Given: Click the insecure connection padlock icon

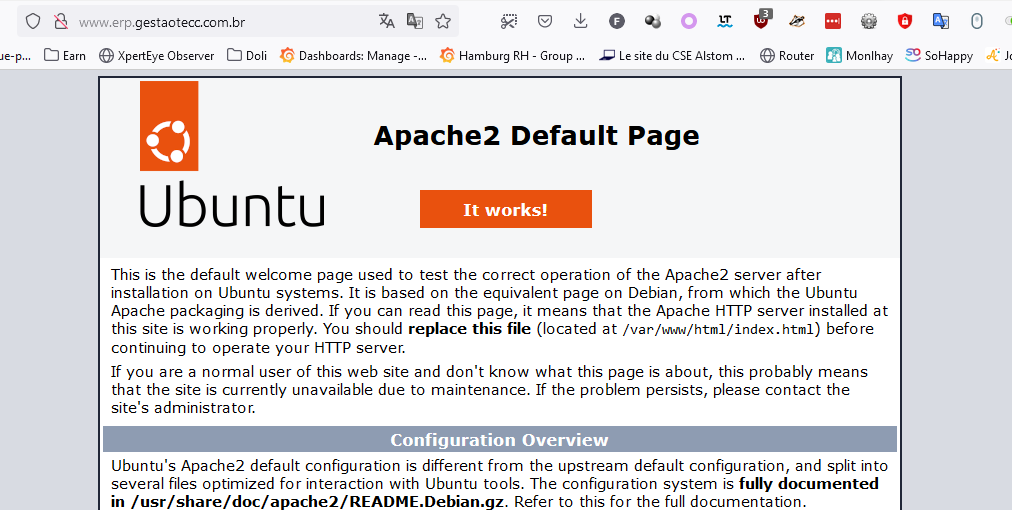Looking at the screenshot, I should point(61,21).
